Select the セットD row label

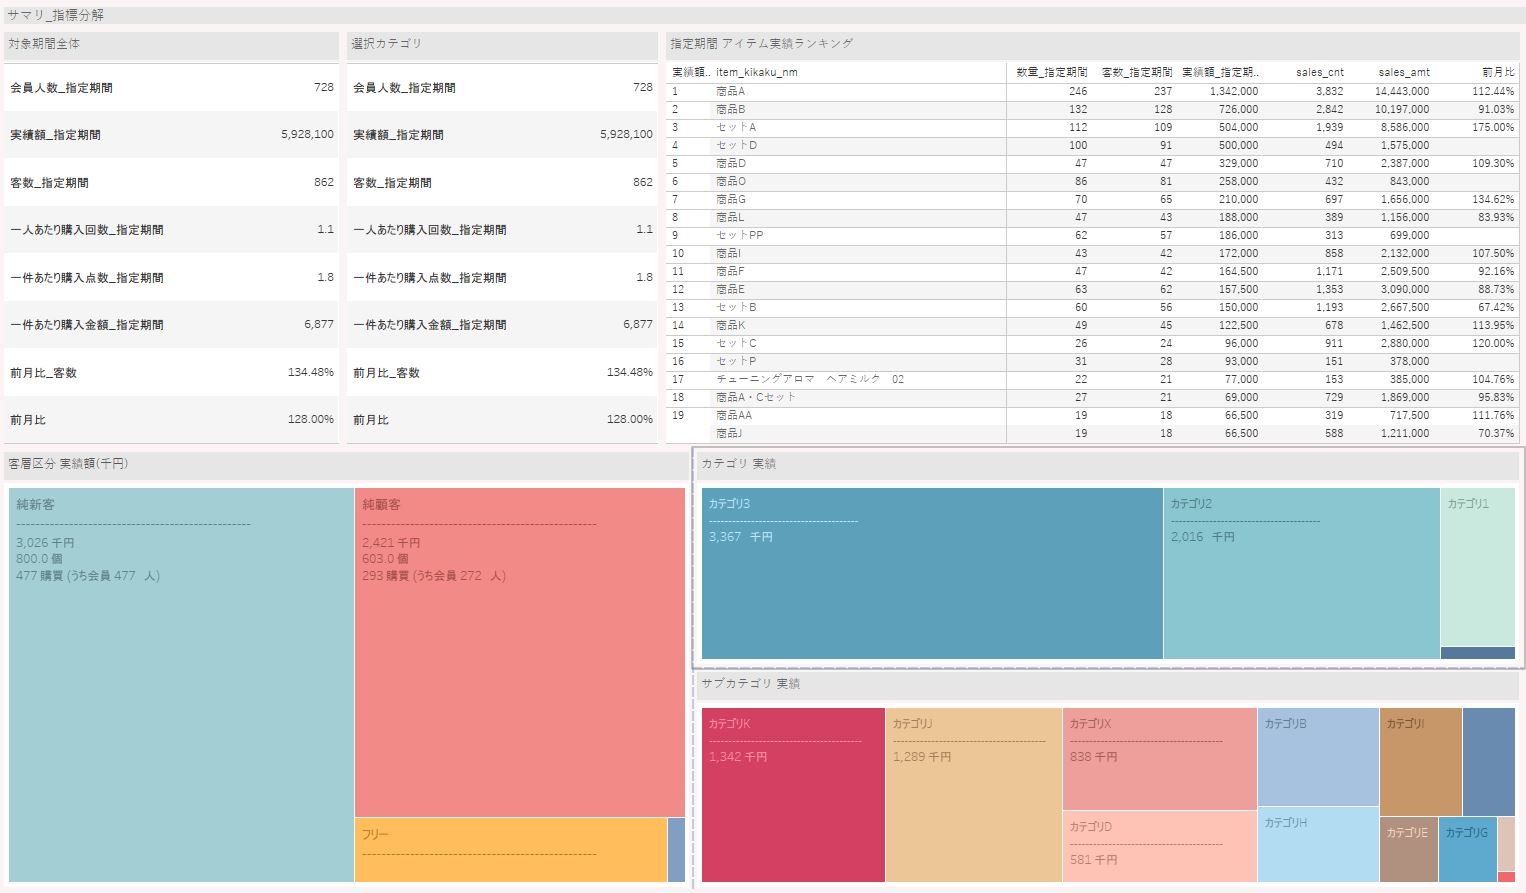736,145
